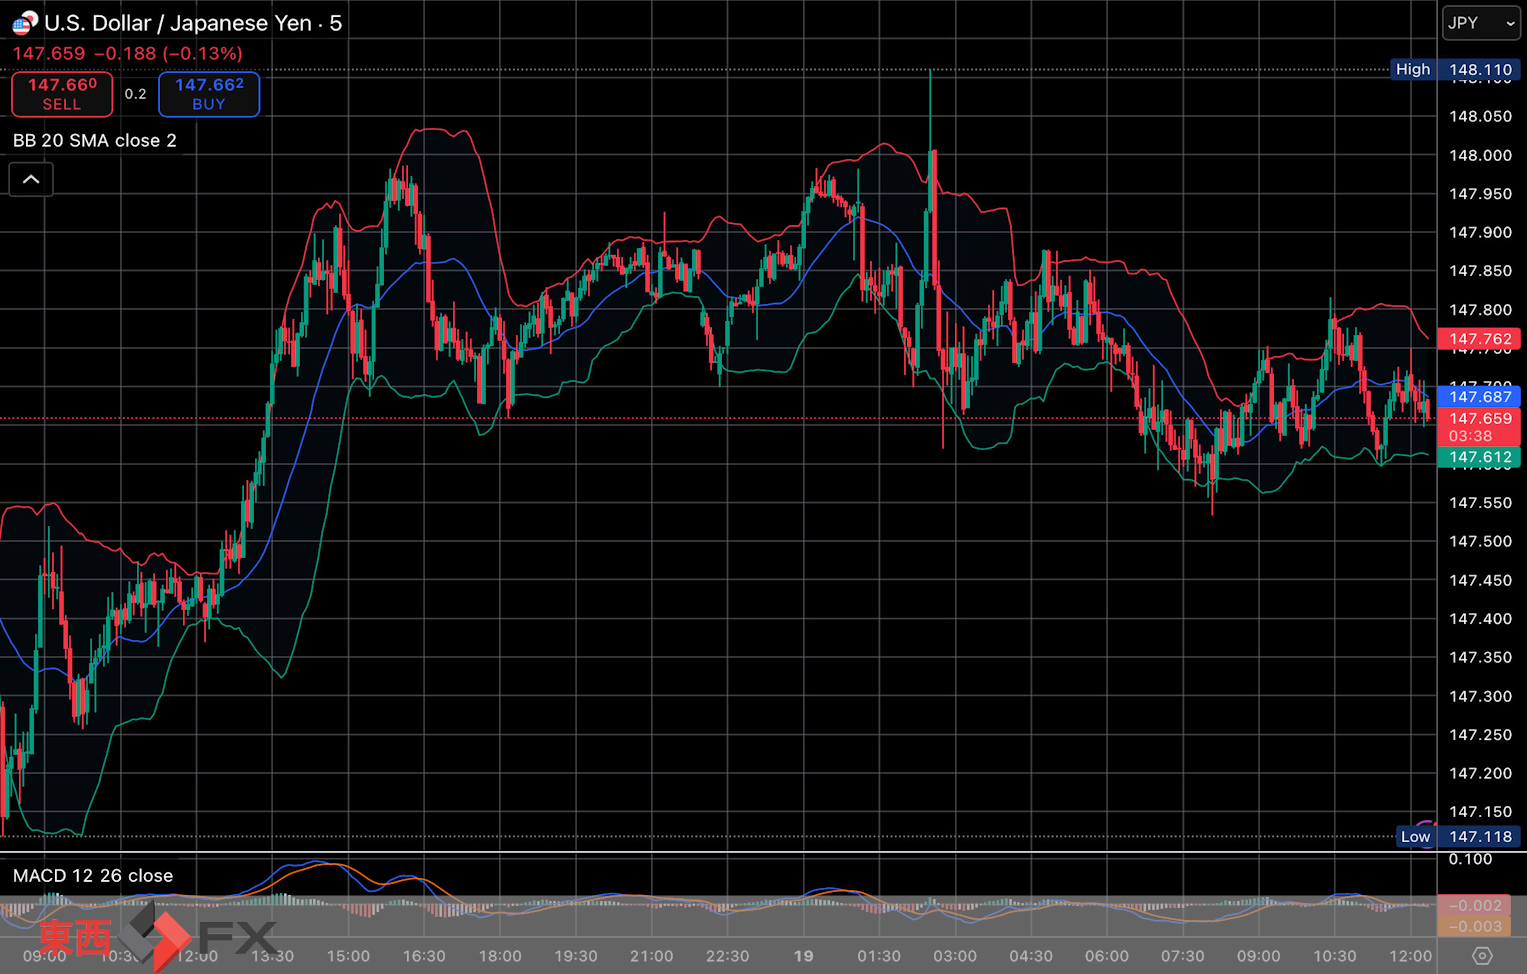Open the JPY currency dropdown
This screenshot has width=1527, height=974.
(x=1481, y=23)
